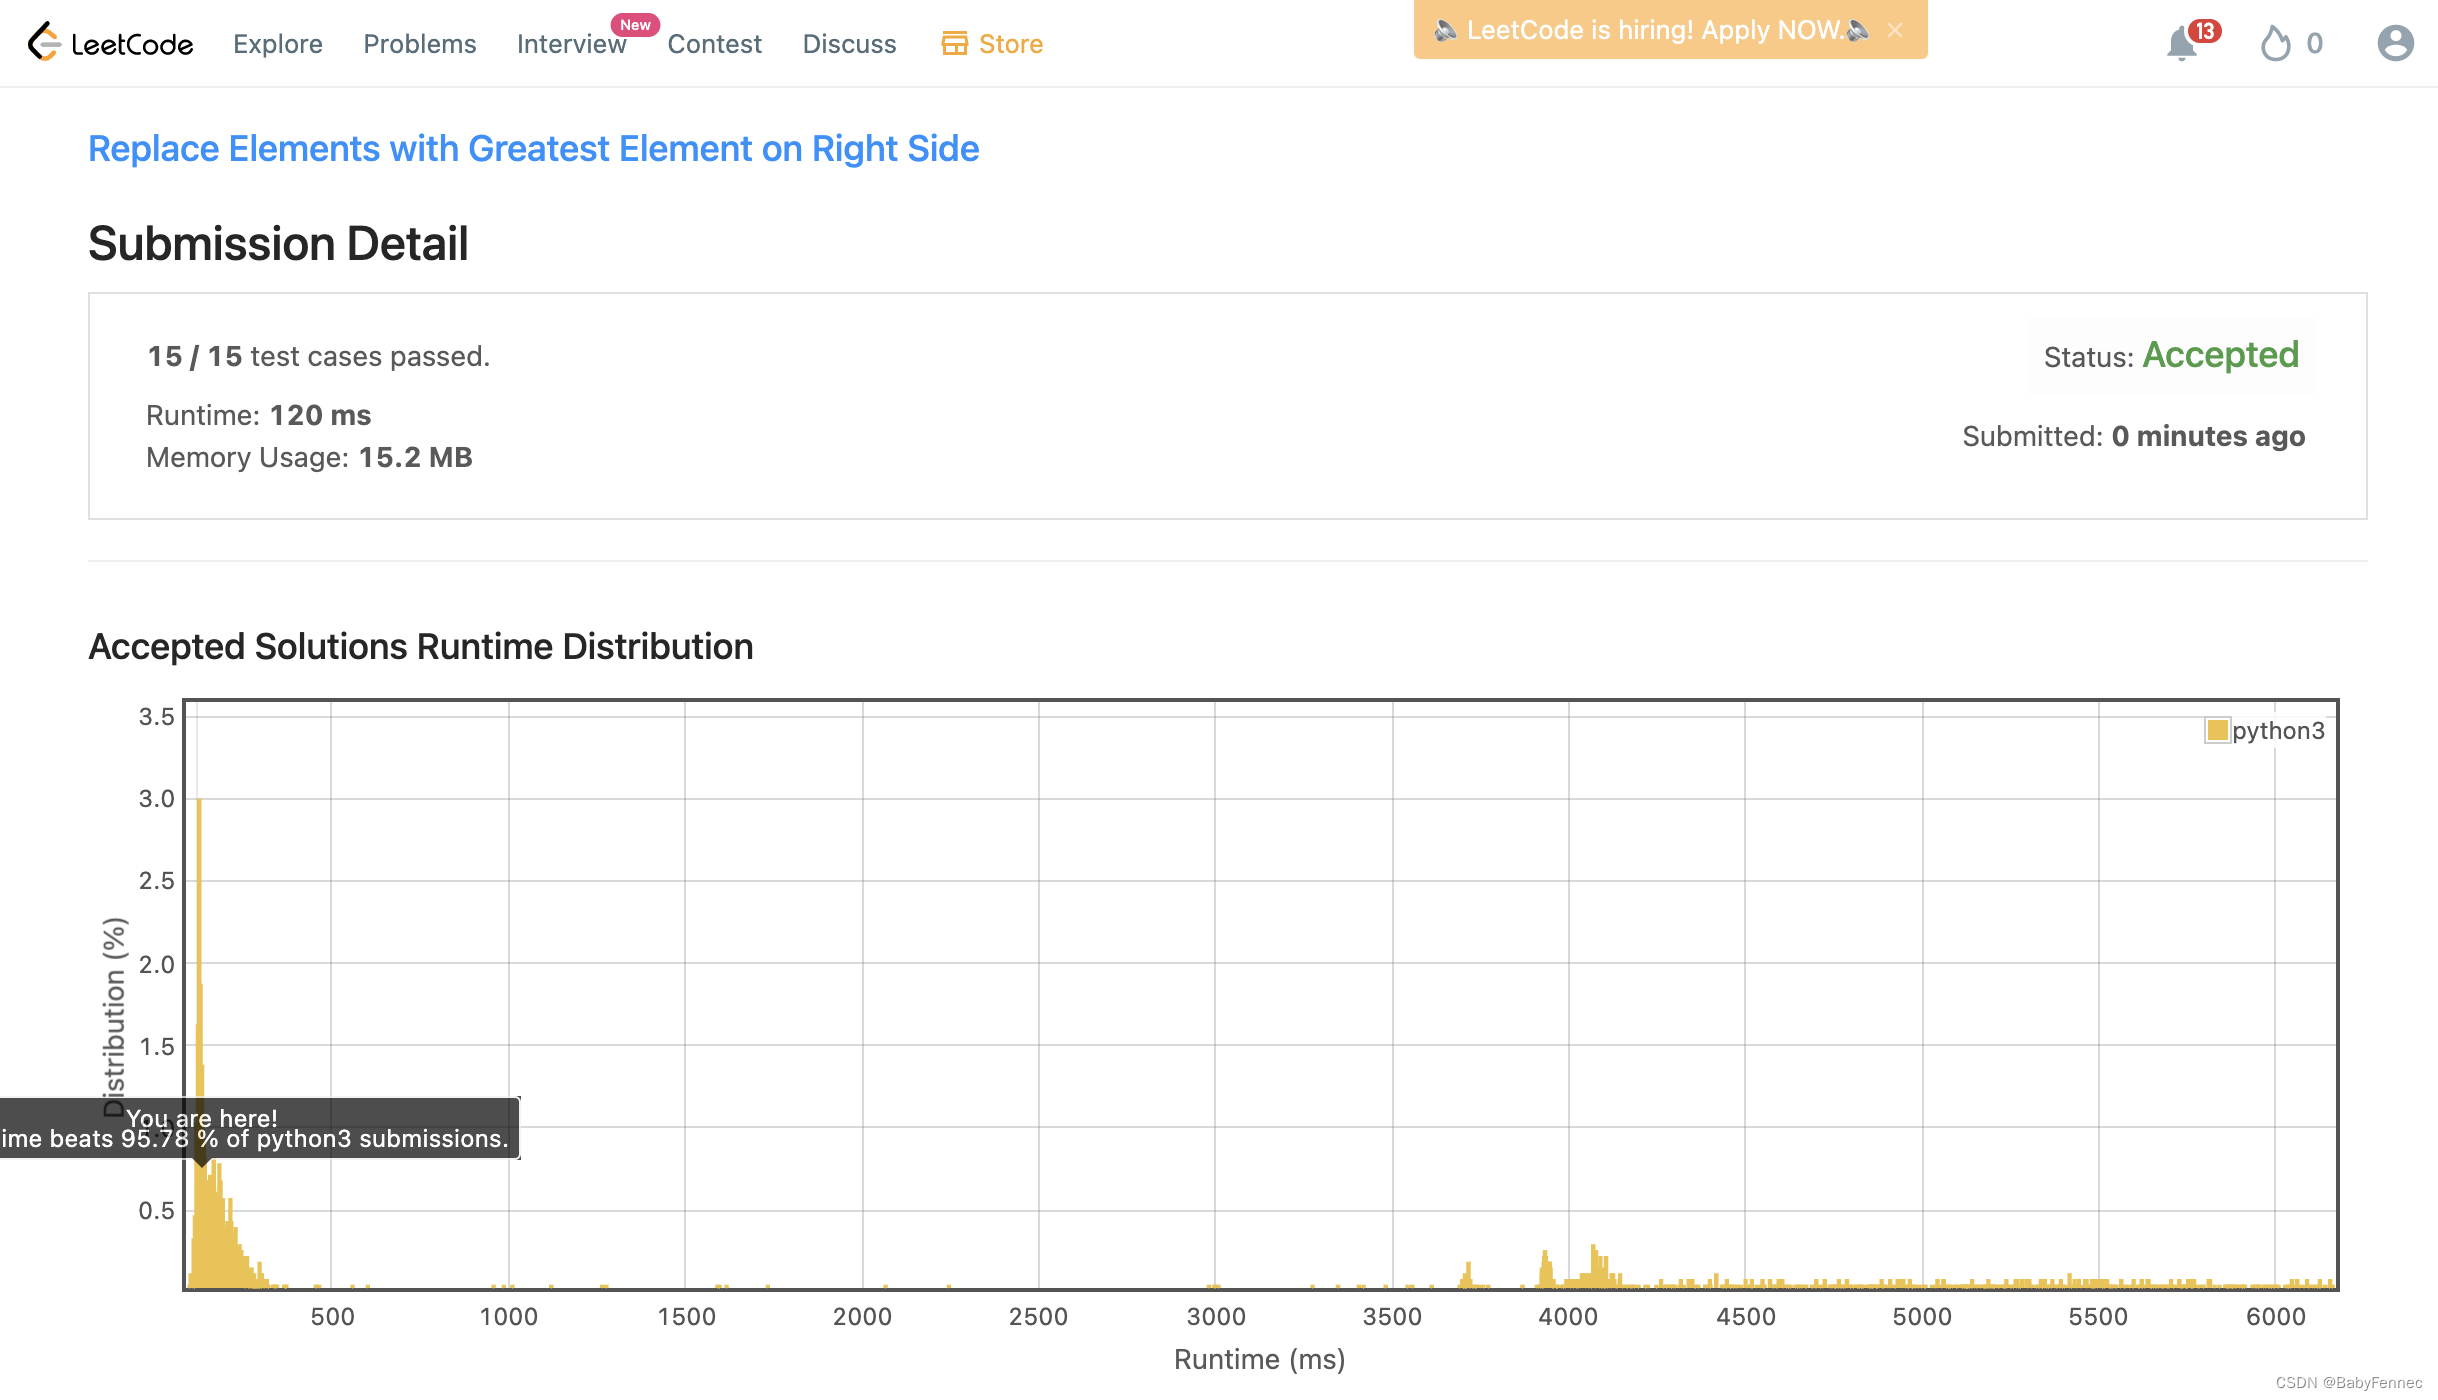
Task: Click the LeetCode hiring Apply NOW banner
Action: (1654, 30)
